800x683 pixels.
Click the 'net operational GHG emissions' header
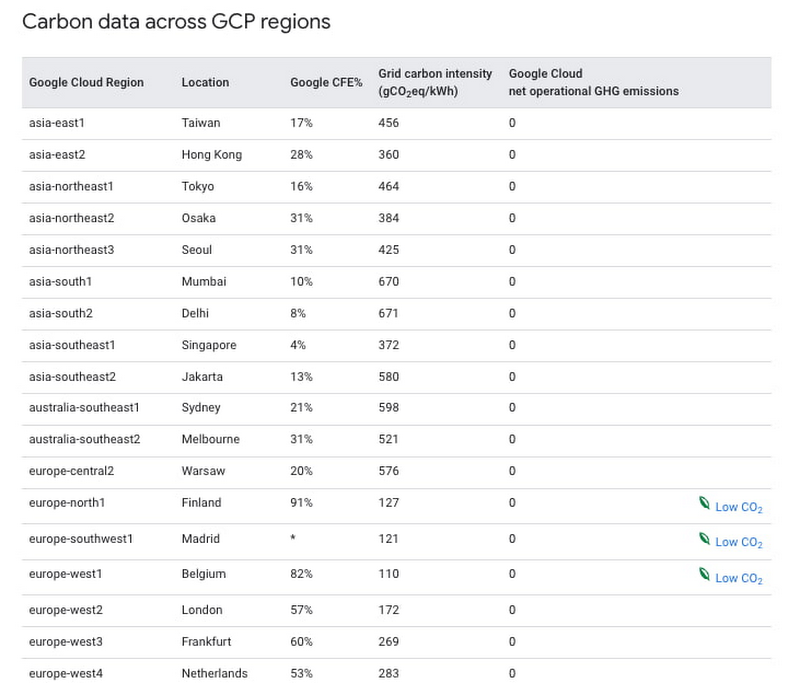[593, 91]
